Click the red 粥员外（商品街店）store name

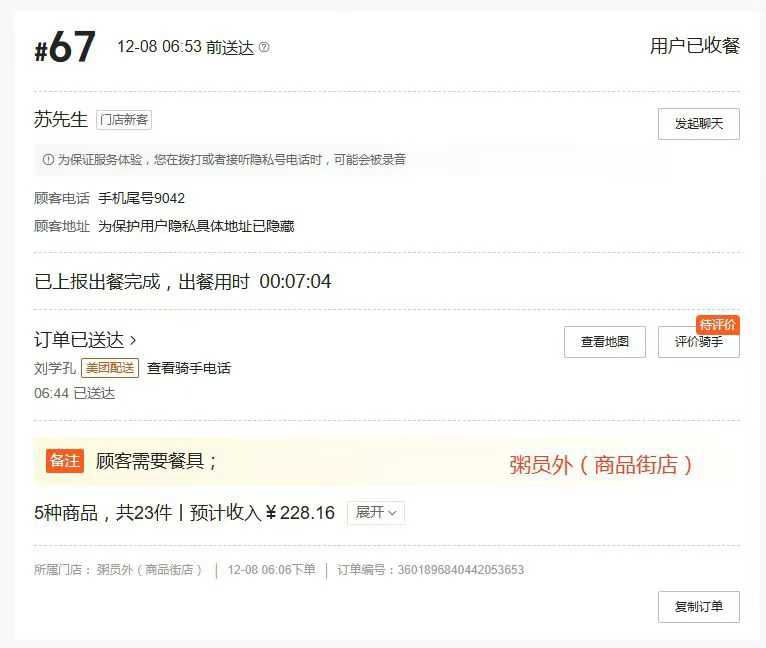click(601, 465)
